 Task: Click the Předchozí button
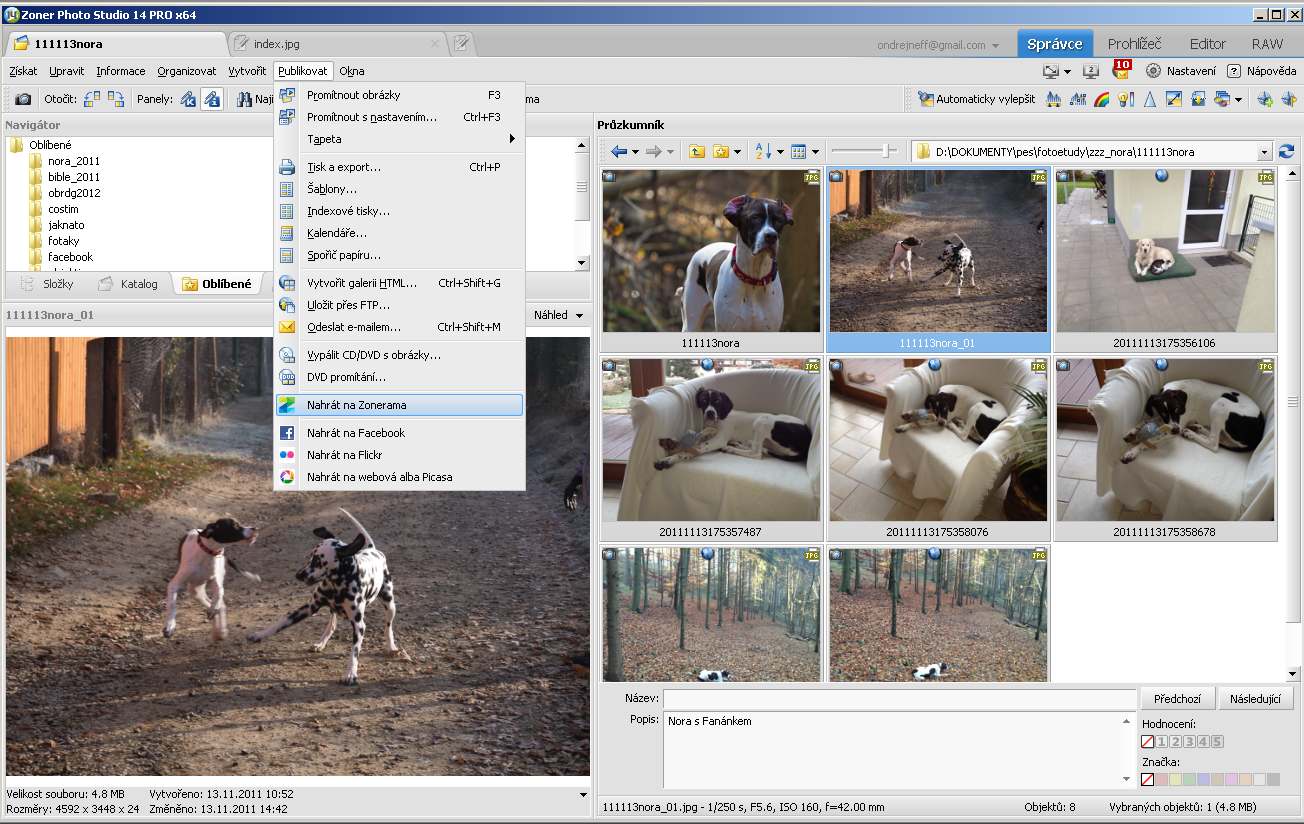tap(1178, 699)
